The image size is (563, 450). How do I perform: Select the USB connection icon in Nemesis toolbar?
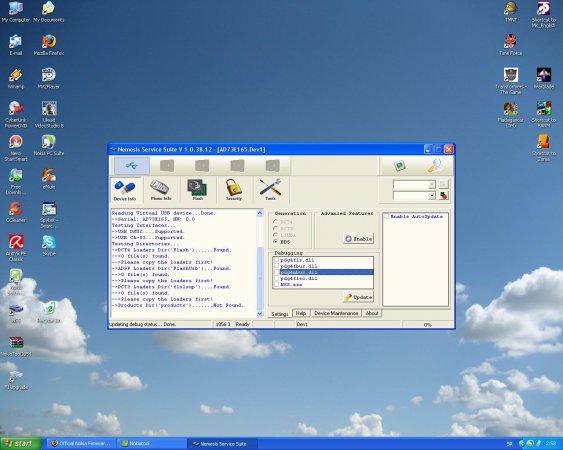point(132,166)
